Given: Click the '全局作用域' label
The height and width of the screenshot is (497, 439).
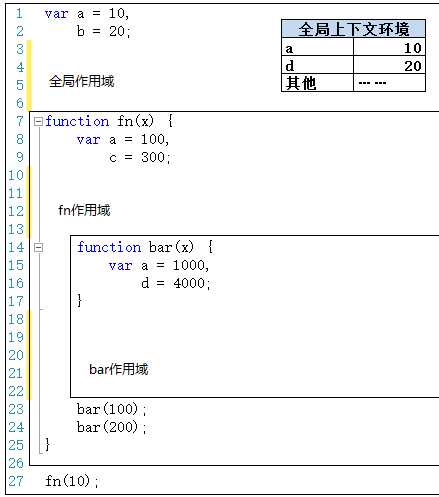Looking at the screenshot, I should 82,81.
